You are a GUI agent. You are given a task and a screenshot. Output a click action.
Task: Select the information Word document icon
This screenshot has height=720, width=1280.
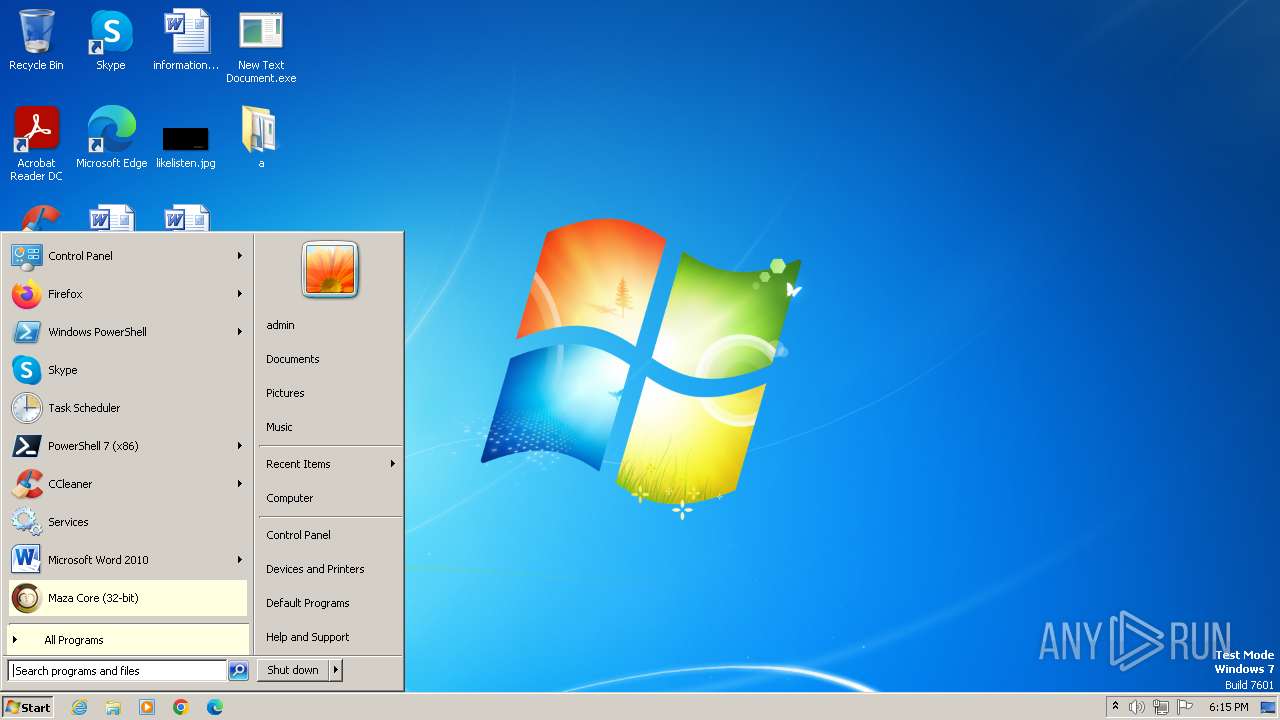[x=186, y=40]
